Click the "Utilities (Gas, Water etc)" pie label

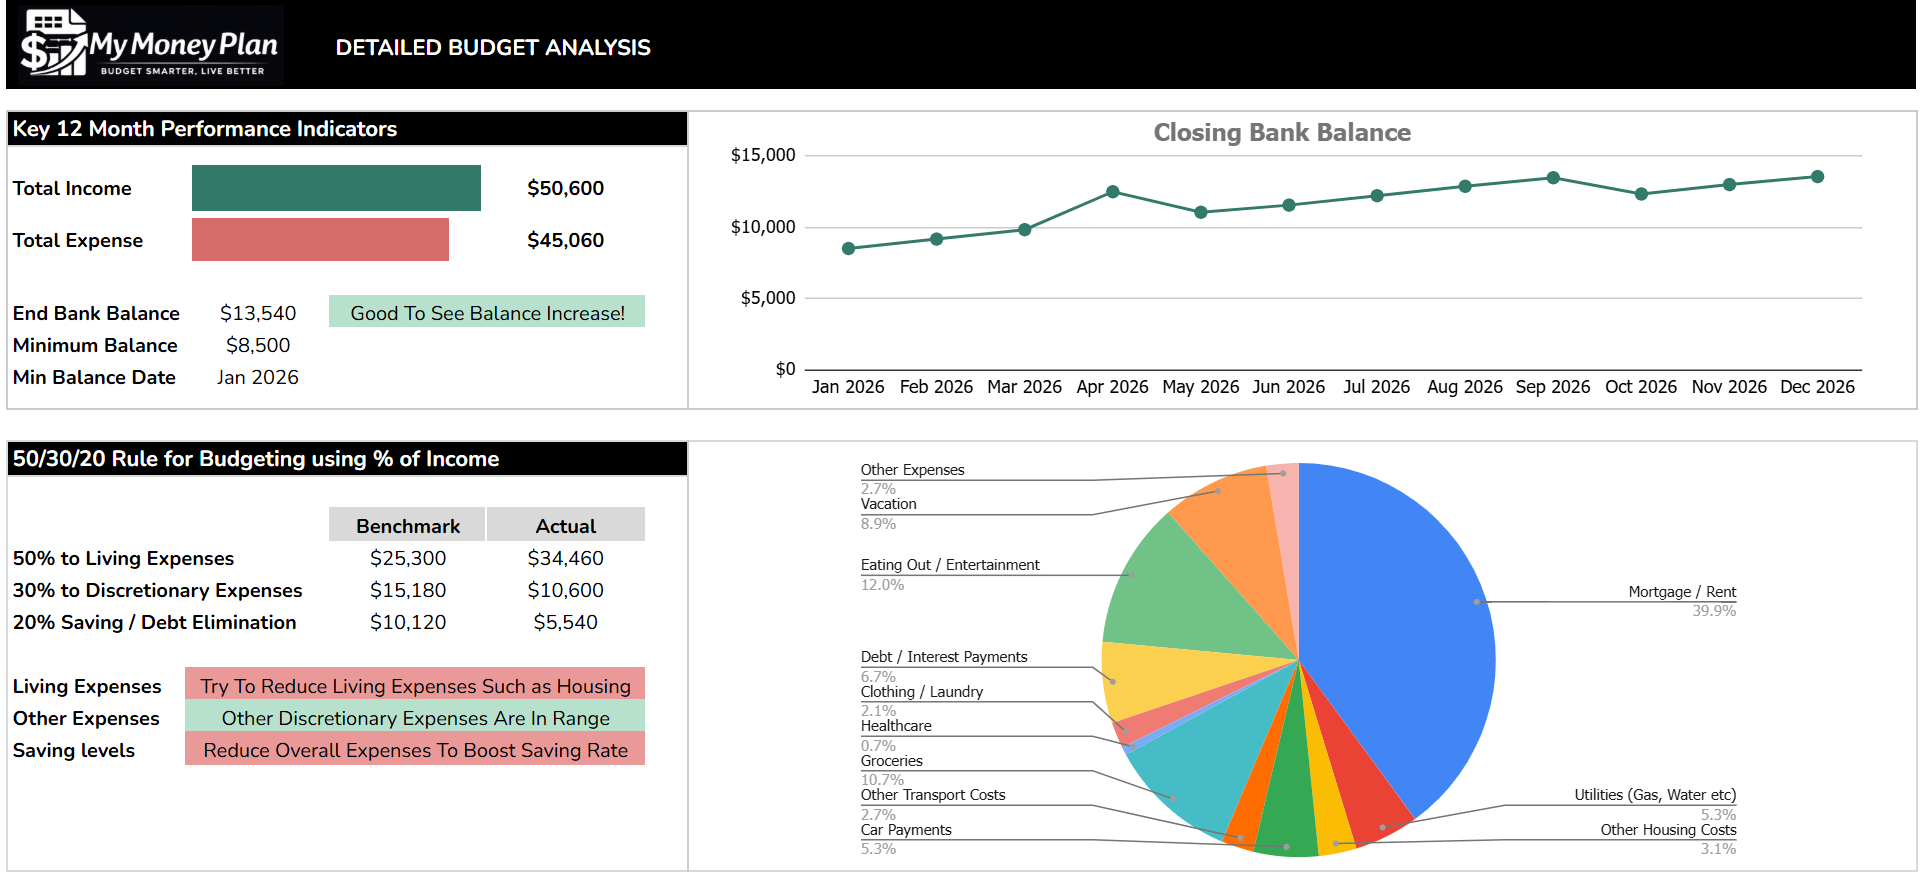(1655, 795)
